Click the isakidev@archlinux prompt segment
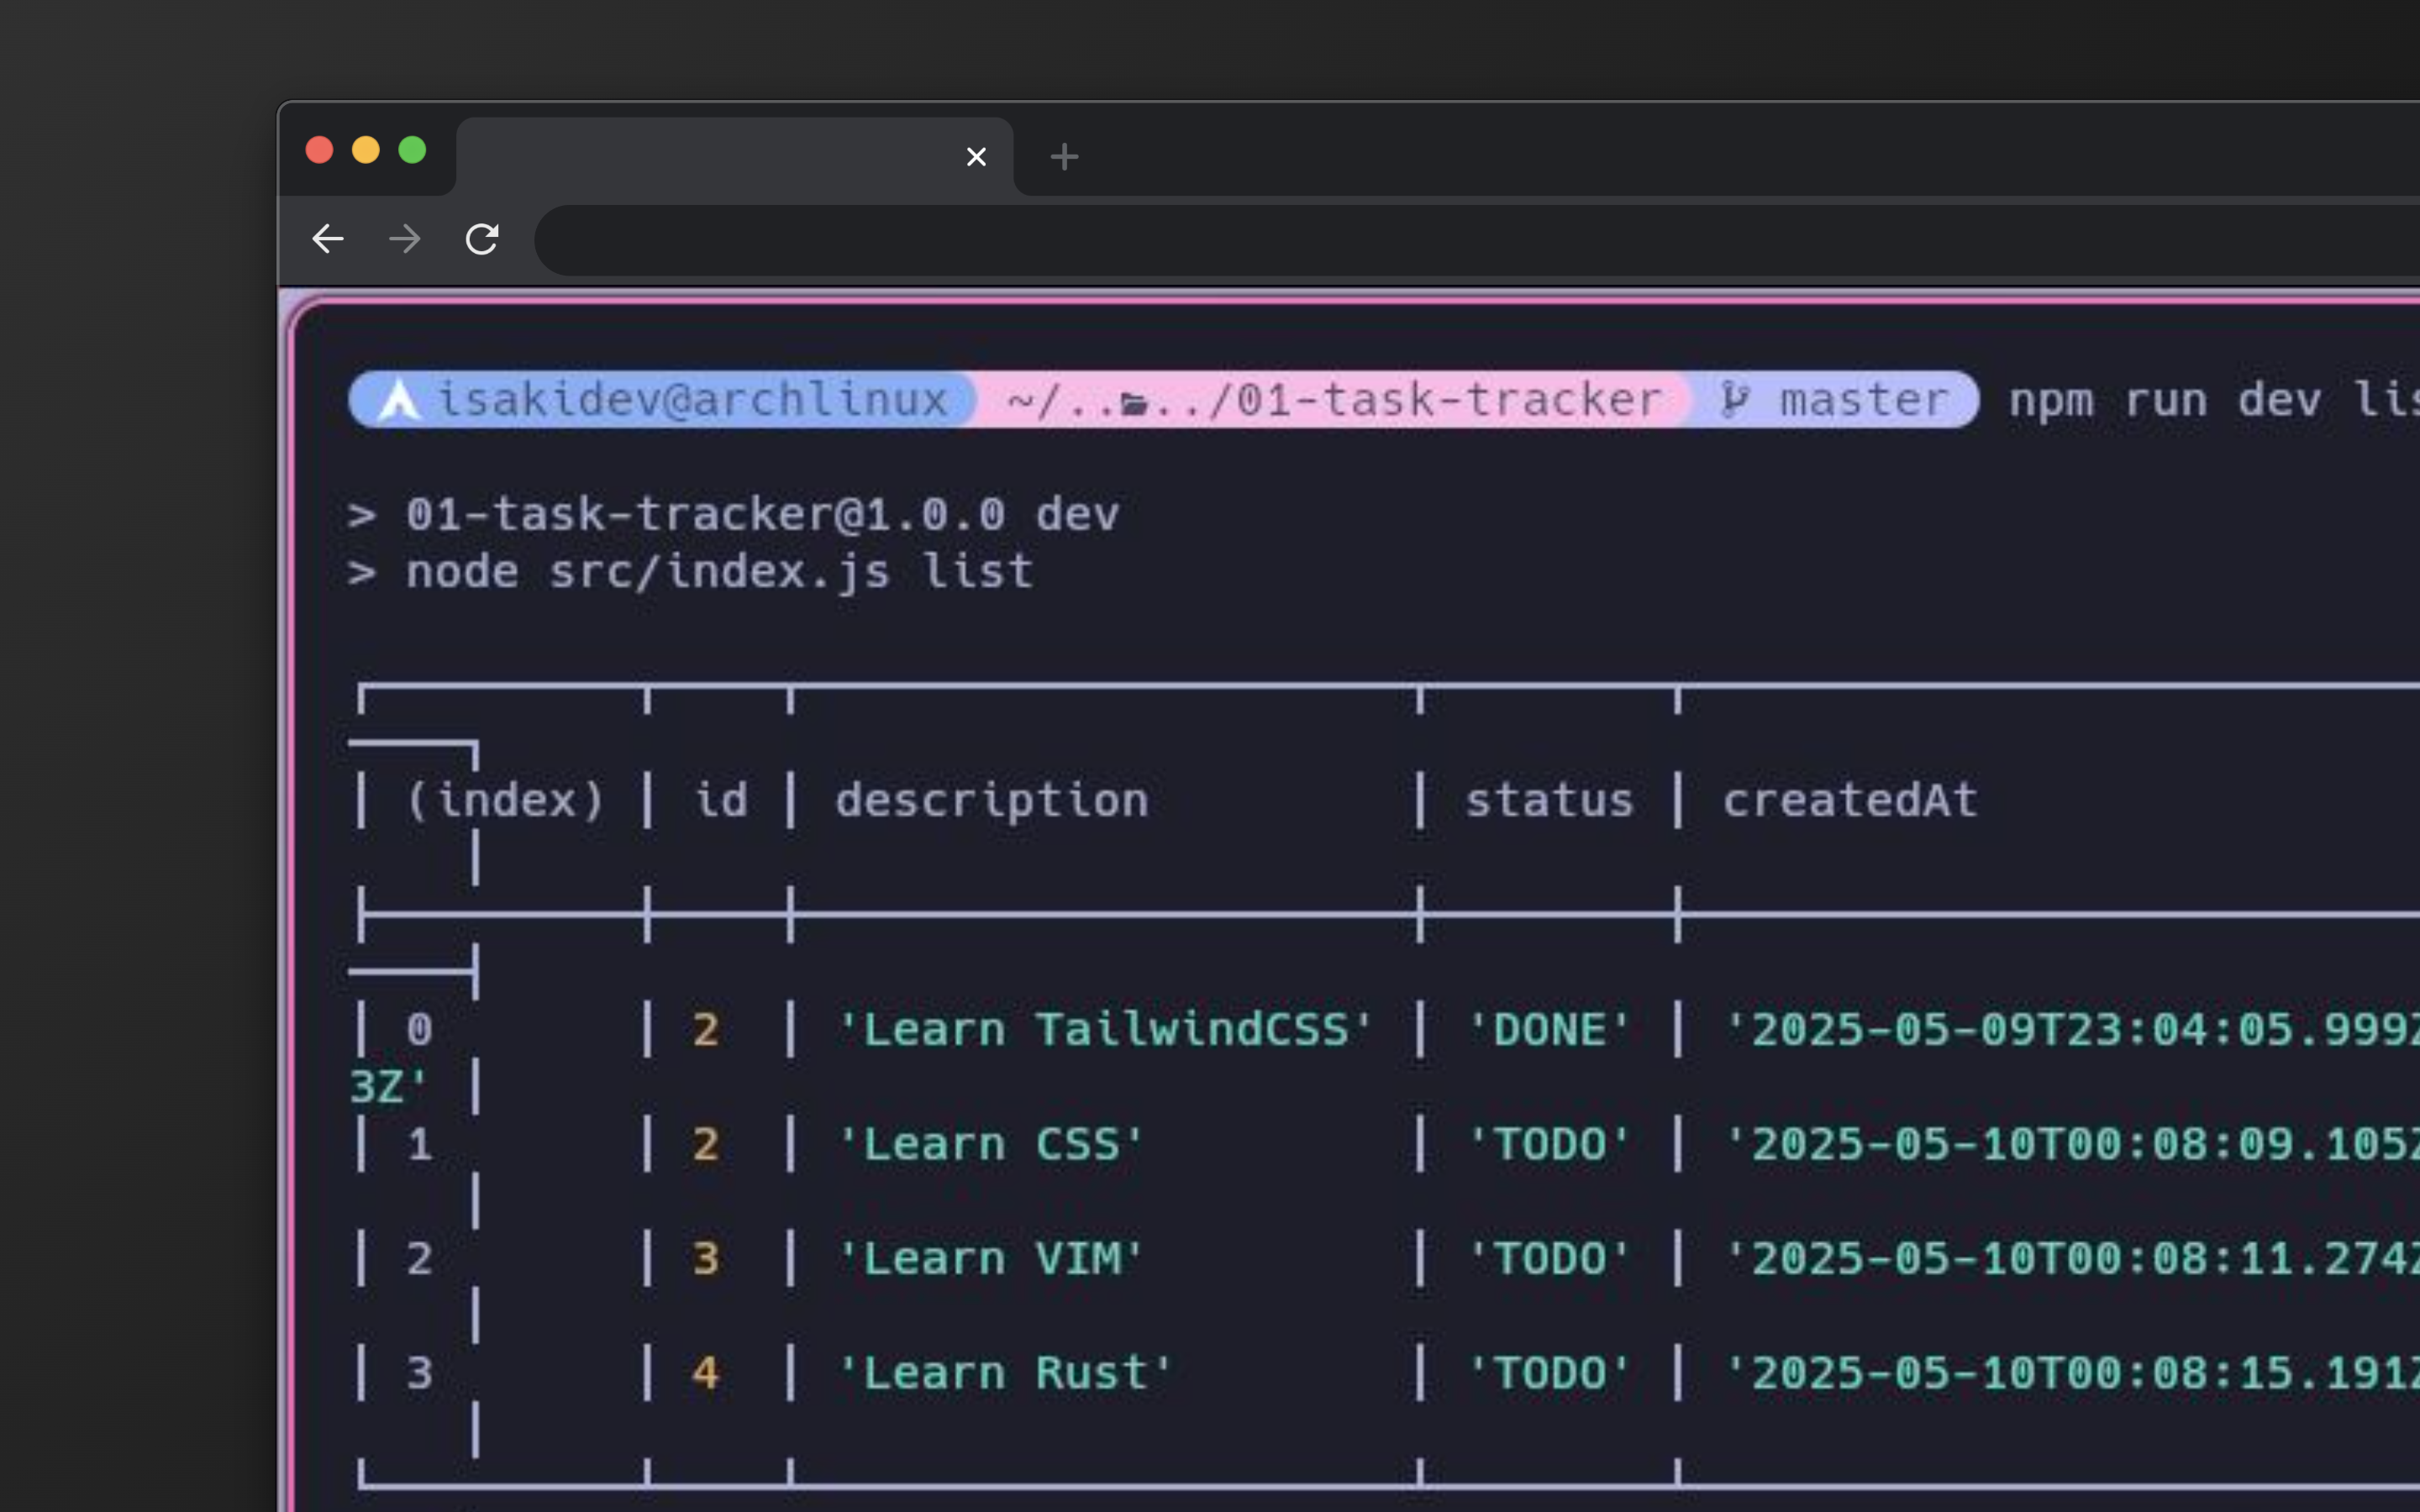Viewport: 2420px width, 1512px height. click(692, 400)
